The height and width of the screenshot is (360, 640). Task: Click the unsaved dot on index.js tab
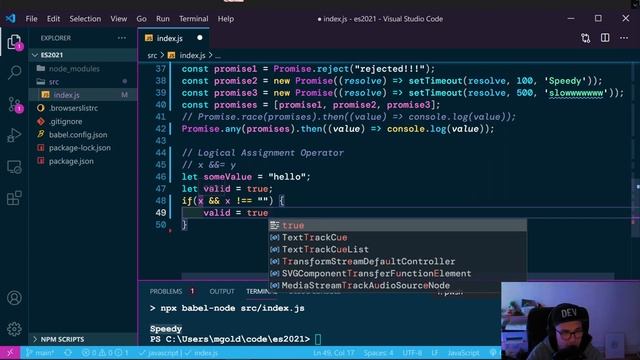tap(200, 38)
